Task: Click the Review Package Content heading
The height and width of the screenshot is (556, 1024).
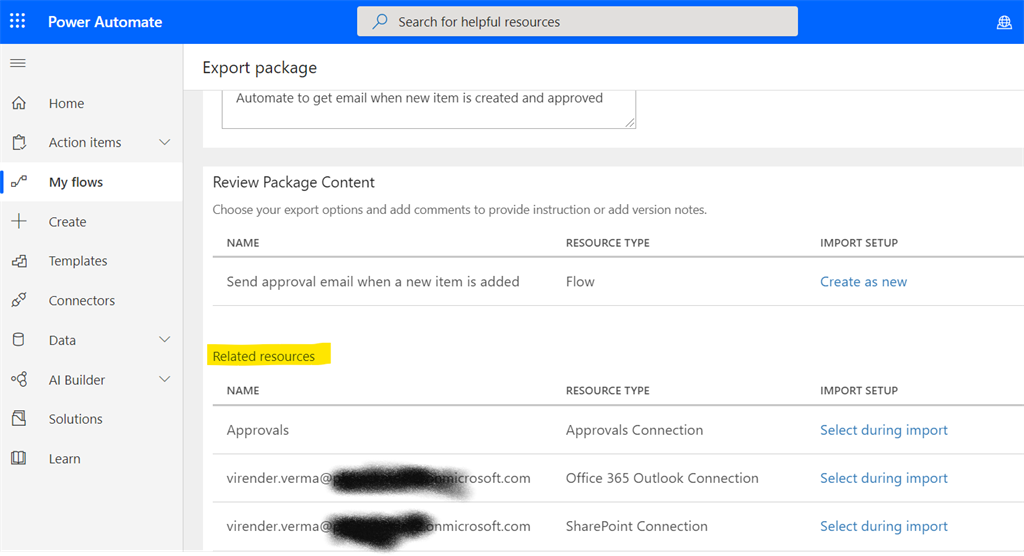Action: click(293, 182)
